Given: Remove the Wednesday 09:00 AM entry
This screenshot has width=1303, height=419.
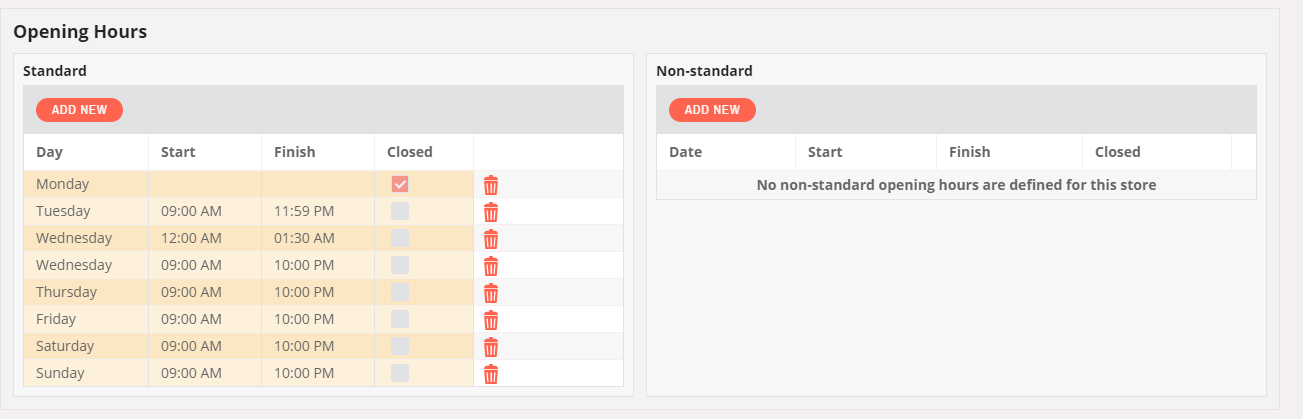Looking at the screenshot, I should point(491,266).
